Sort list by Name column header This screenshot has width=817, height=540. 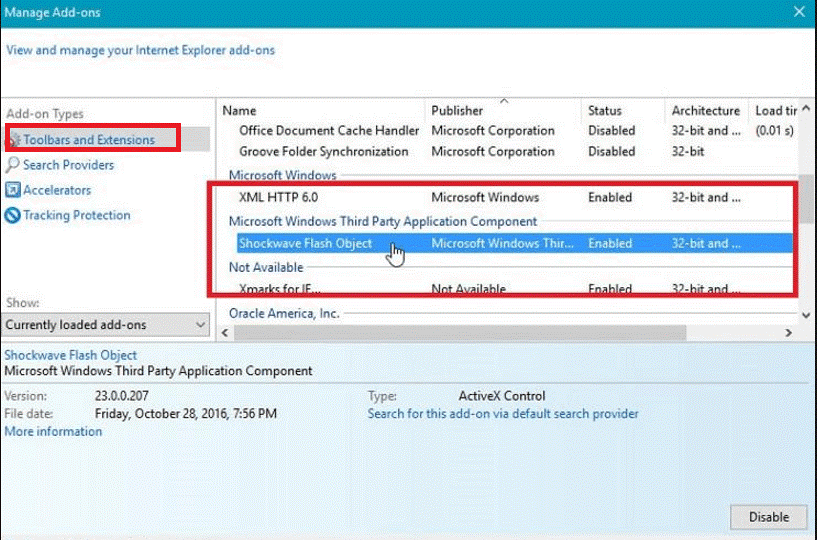point(239,111)
